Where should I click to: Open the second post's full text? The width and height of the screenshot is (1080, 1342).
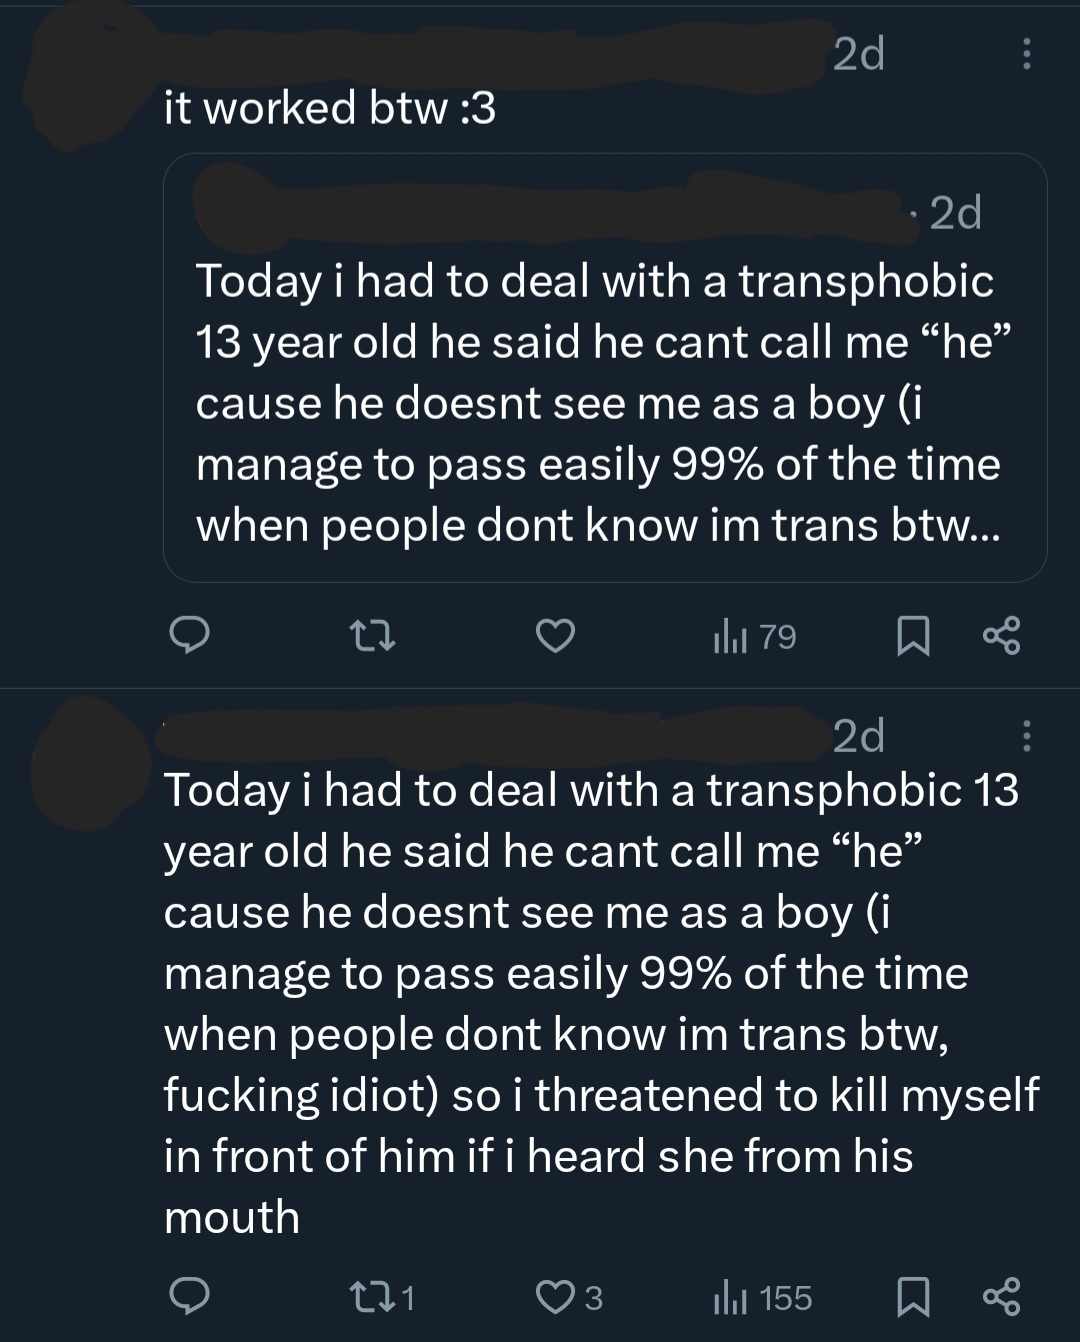(x=600, y=1000)
